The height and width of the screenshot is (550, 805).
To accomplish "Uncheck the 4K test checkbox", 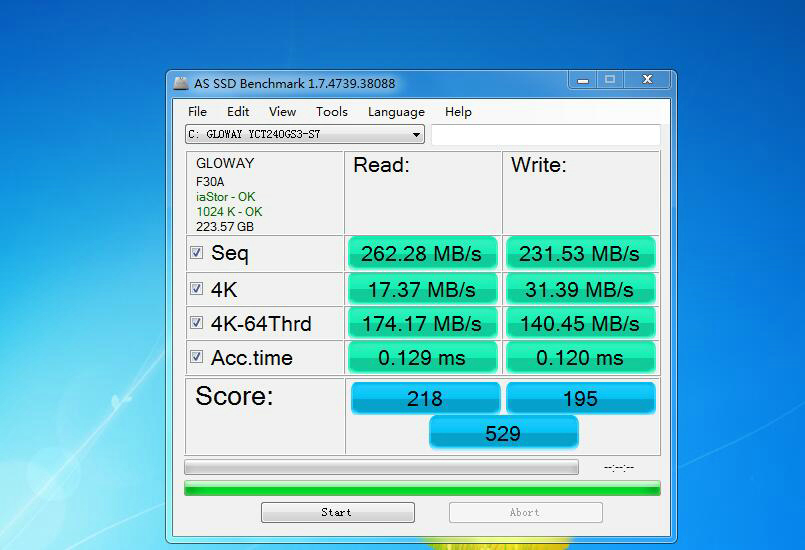I will pyautogui.click(x=196, y=289).
